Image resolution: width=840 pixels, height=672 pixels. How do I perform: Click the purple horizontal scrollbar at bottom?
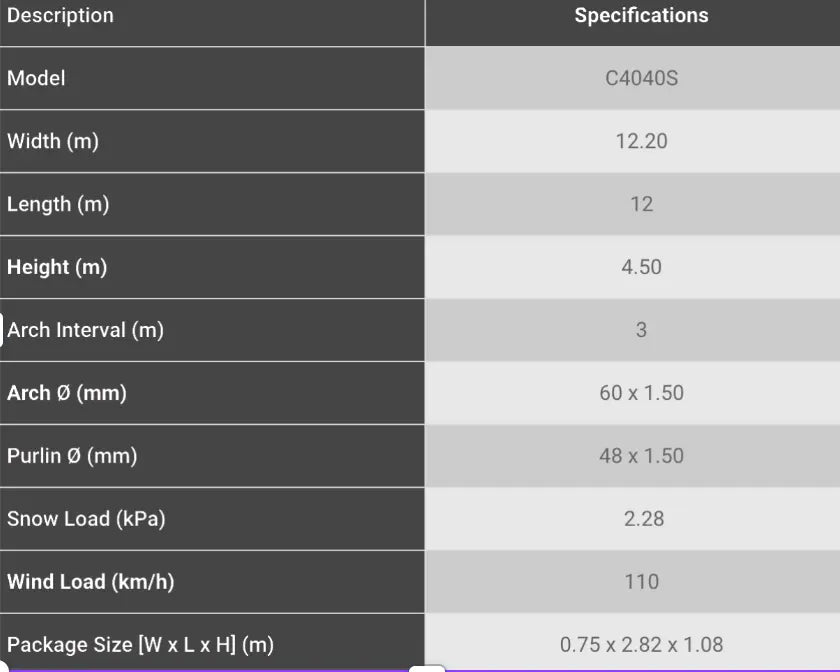420,670
